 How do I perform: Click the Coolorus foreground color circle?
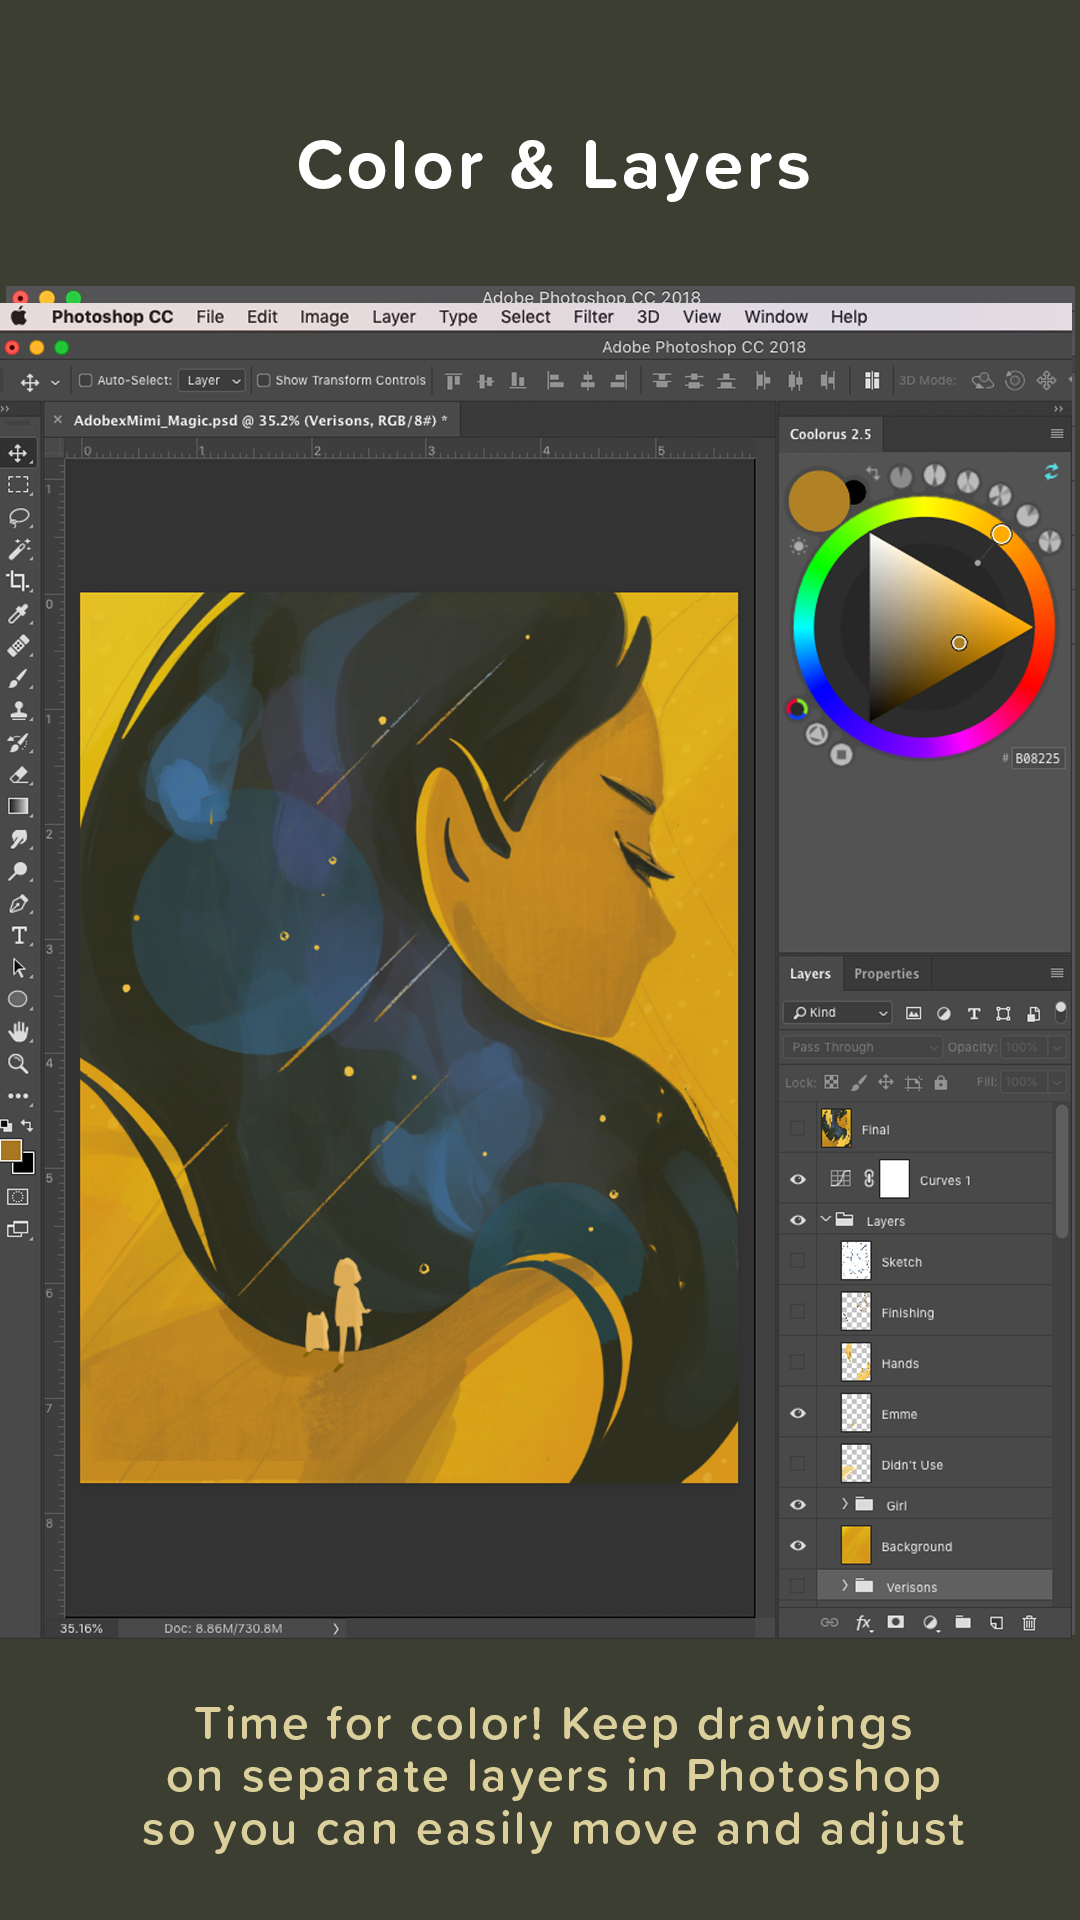(x=818, y=501)
